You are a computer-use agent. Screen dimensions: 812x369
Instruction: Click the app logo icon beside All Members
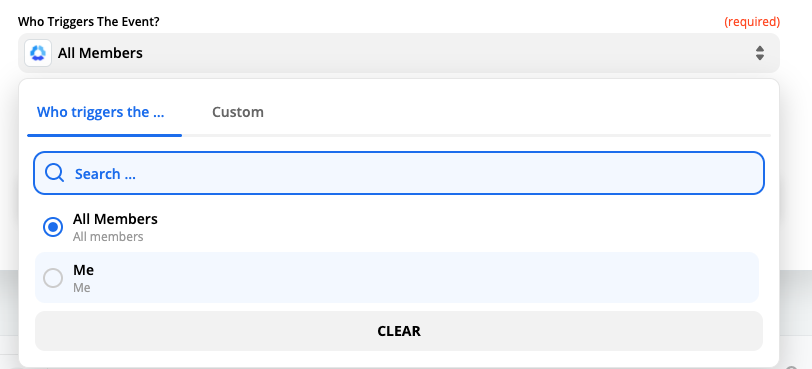tap(38, 53)
